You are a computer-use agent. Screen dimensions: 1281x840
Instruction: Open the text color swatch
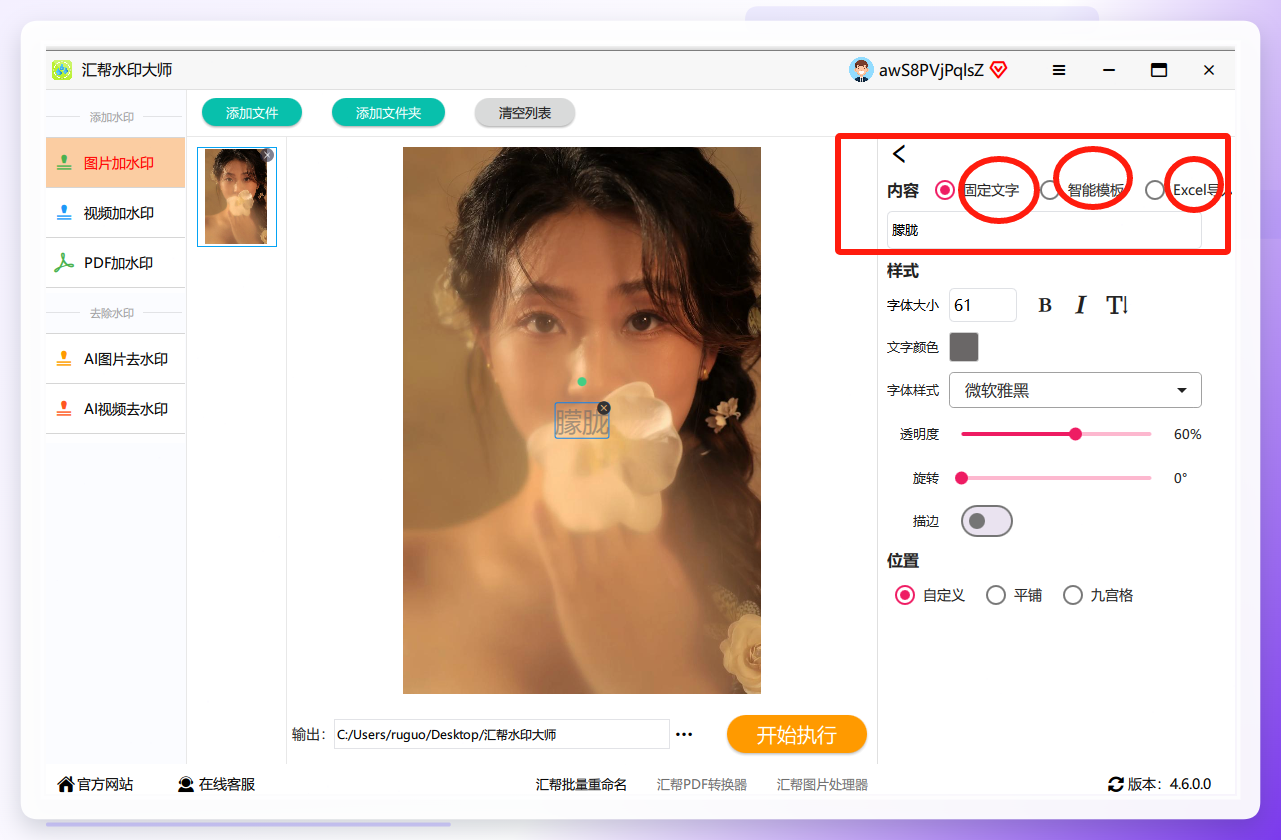click(x=964, y=347)
